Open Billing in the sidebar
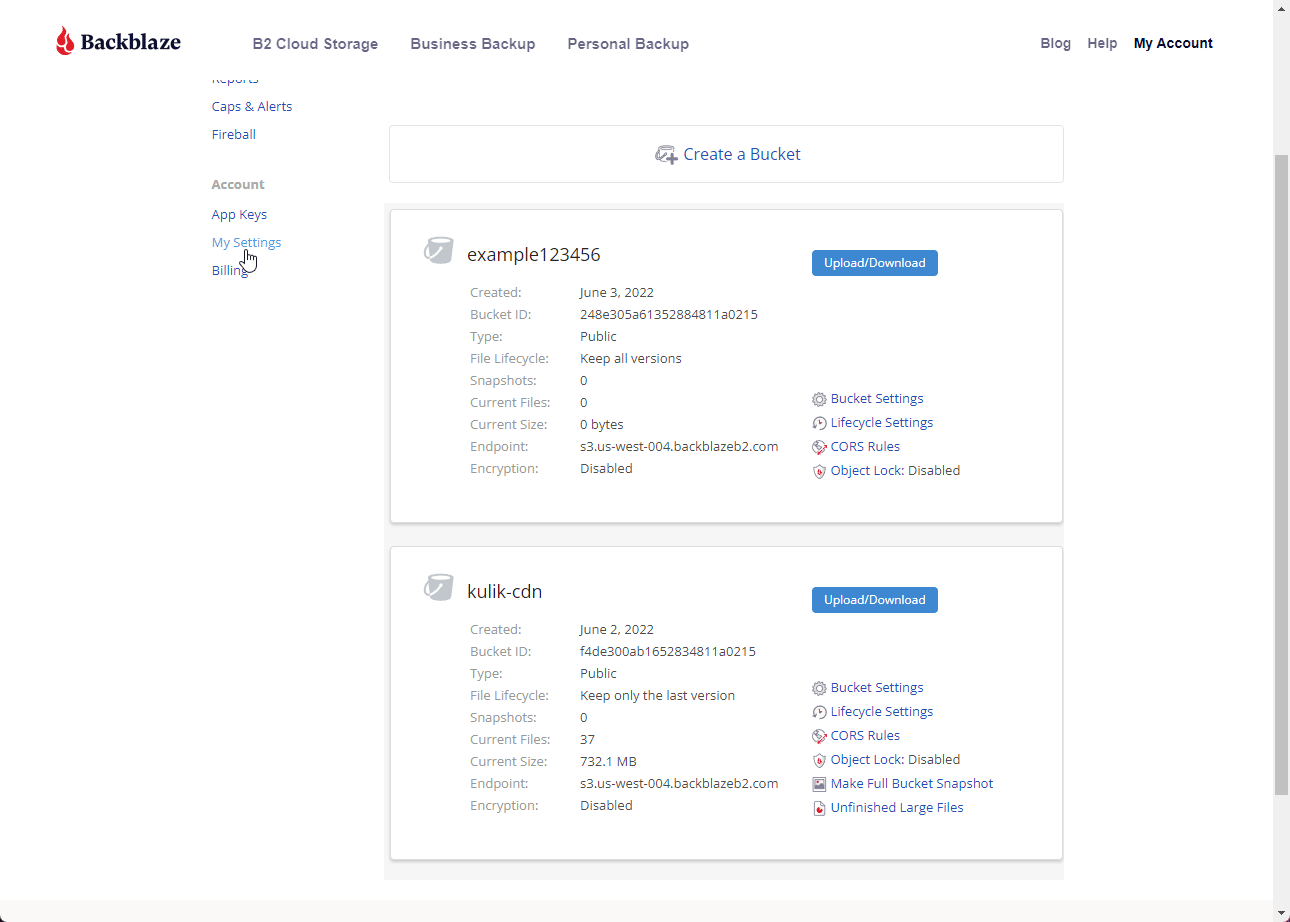 click(x=230, y=270)
